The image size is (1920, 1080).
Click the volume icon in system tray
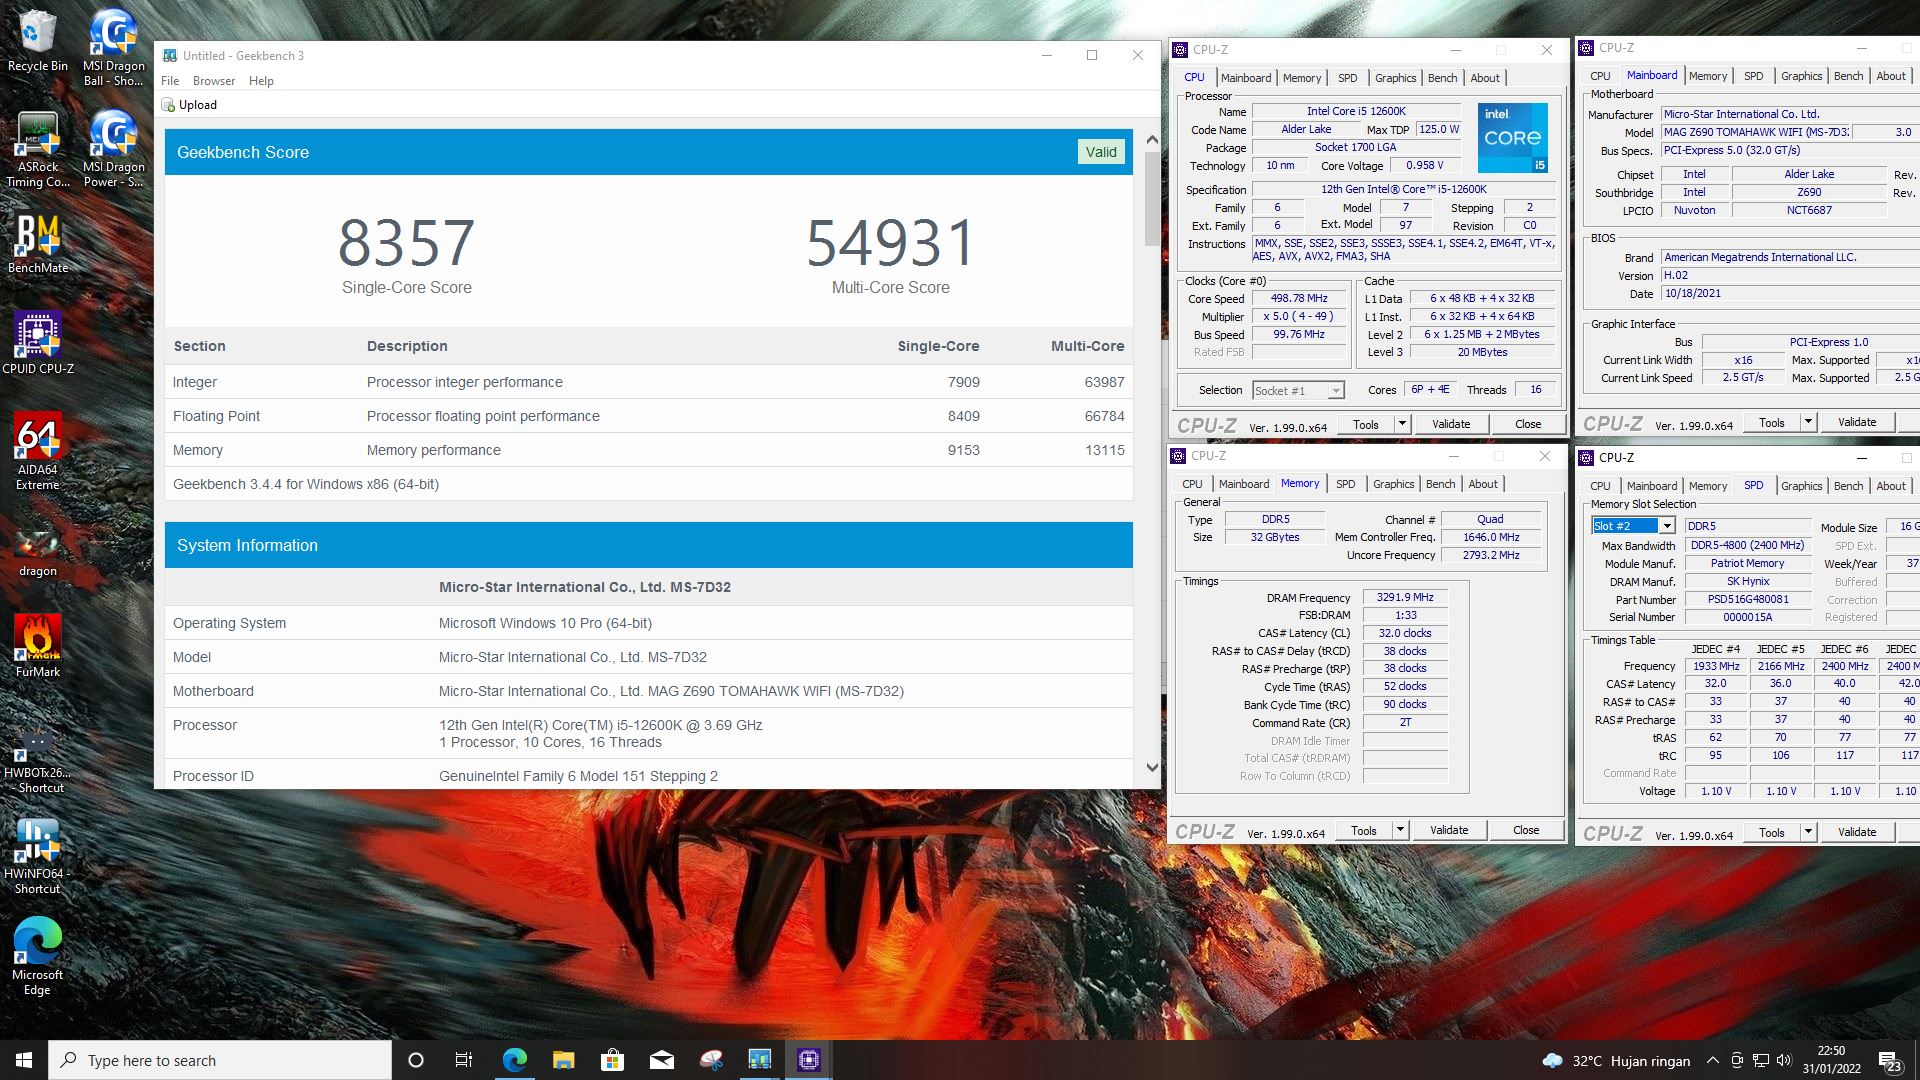(x=1784, y=1060)
